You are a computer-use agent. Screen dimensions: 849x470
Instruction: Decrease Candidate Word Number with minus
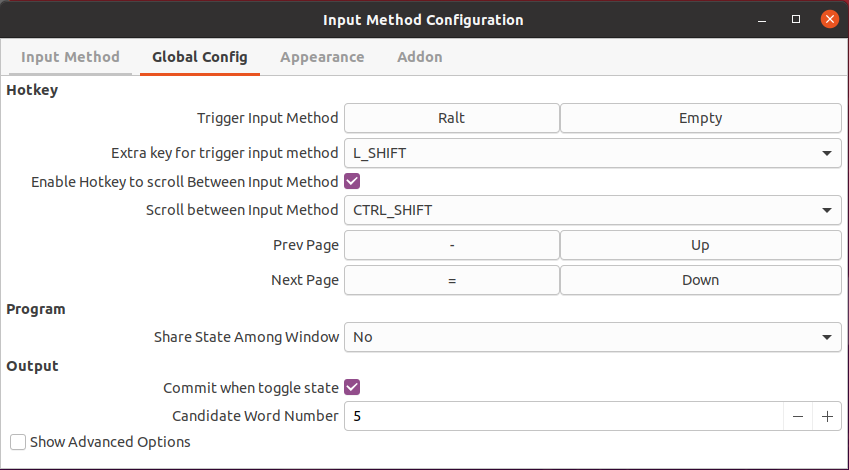click(798, 416)
